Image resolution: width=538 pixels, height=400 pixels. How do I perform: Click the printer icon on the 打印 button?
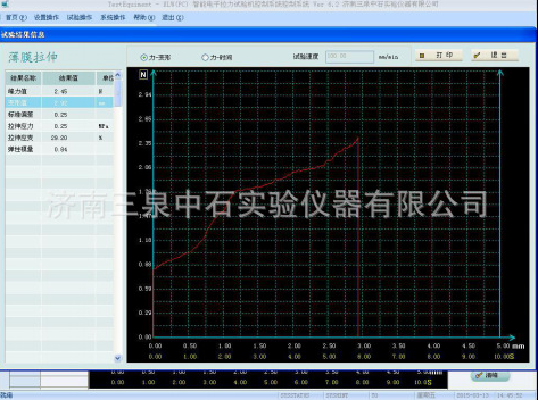pos(422,55)
